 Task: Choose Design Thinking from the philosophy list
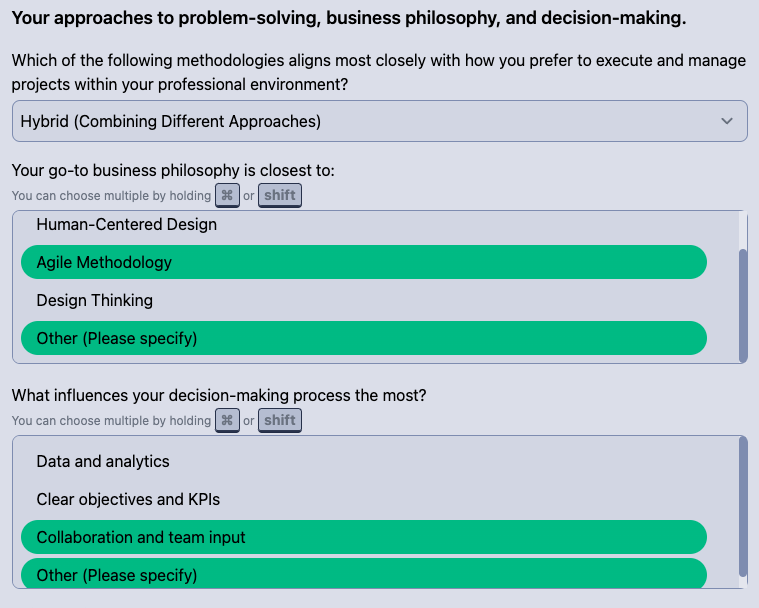tap(95, 300)
